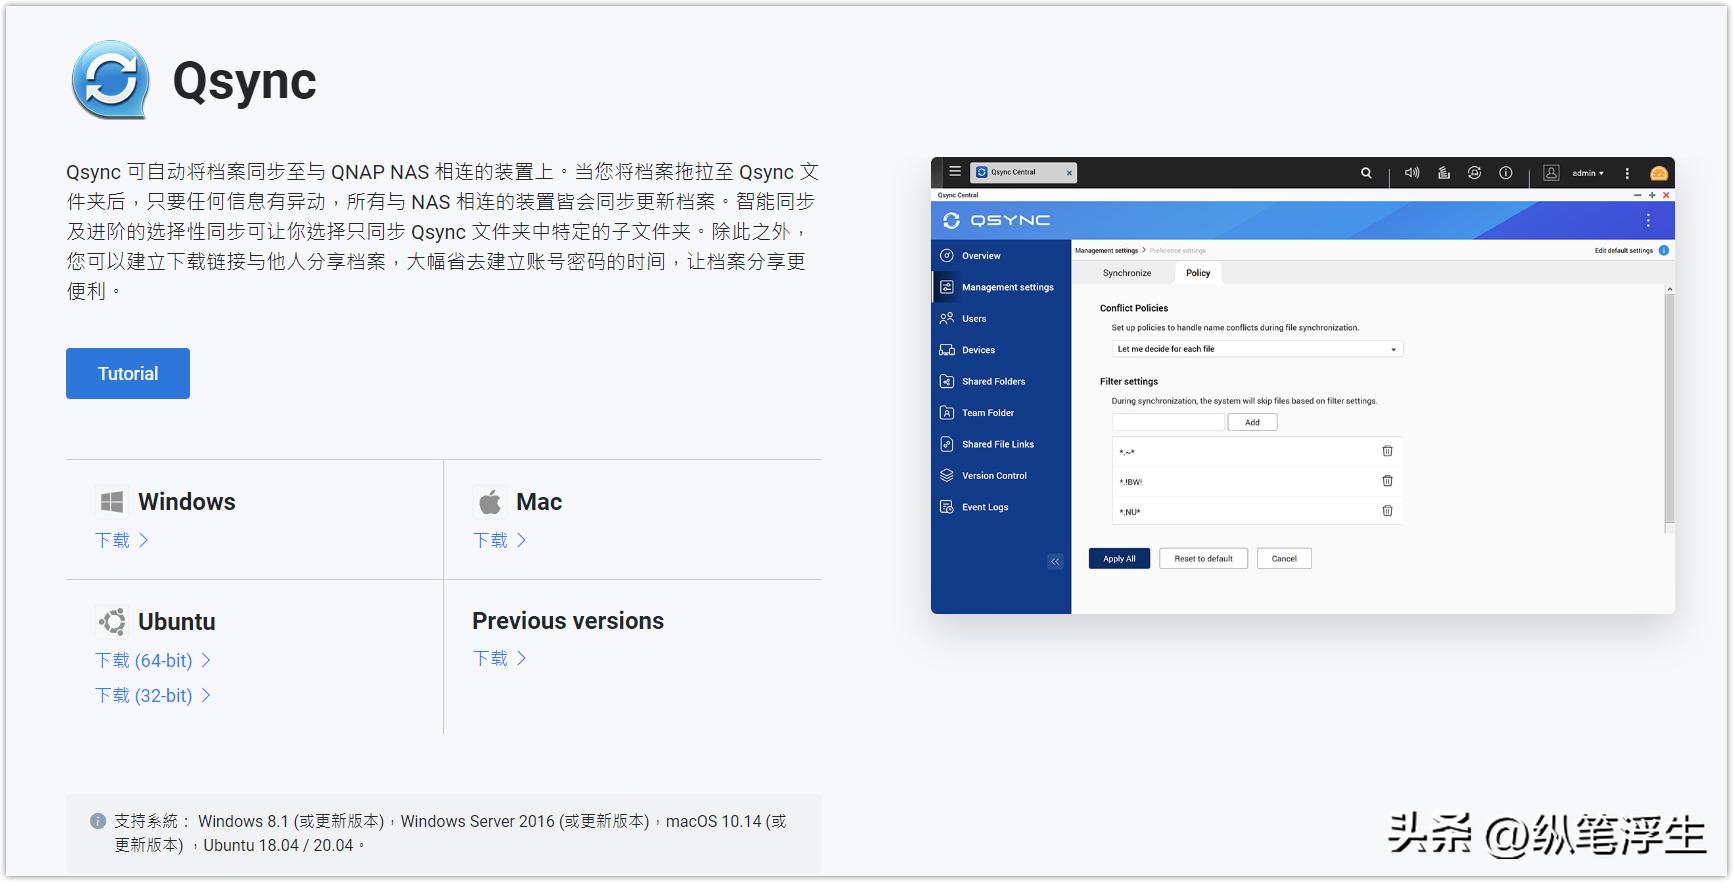Viewport: 1733px width, 882px height.
Task: Click the blue Tutorial button
Action: [x=128, y=373]
